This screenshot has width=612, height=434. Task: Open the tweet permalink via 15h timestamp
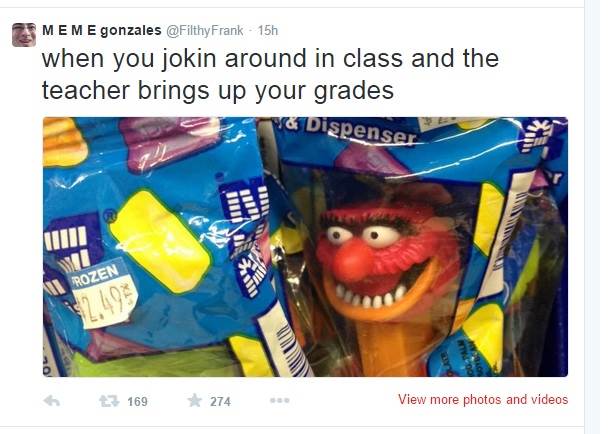tap(268, 30)
